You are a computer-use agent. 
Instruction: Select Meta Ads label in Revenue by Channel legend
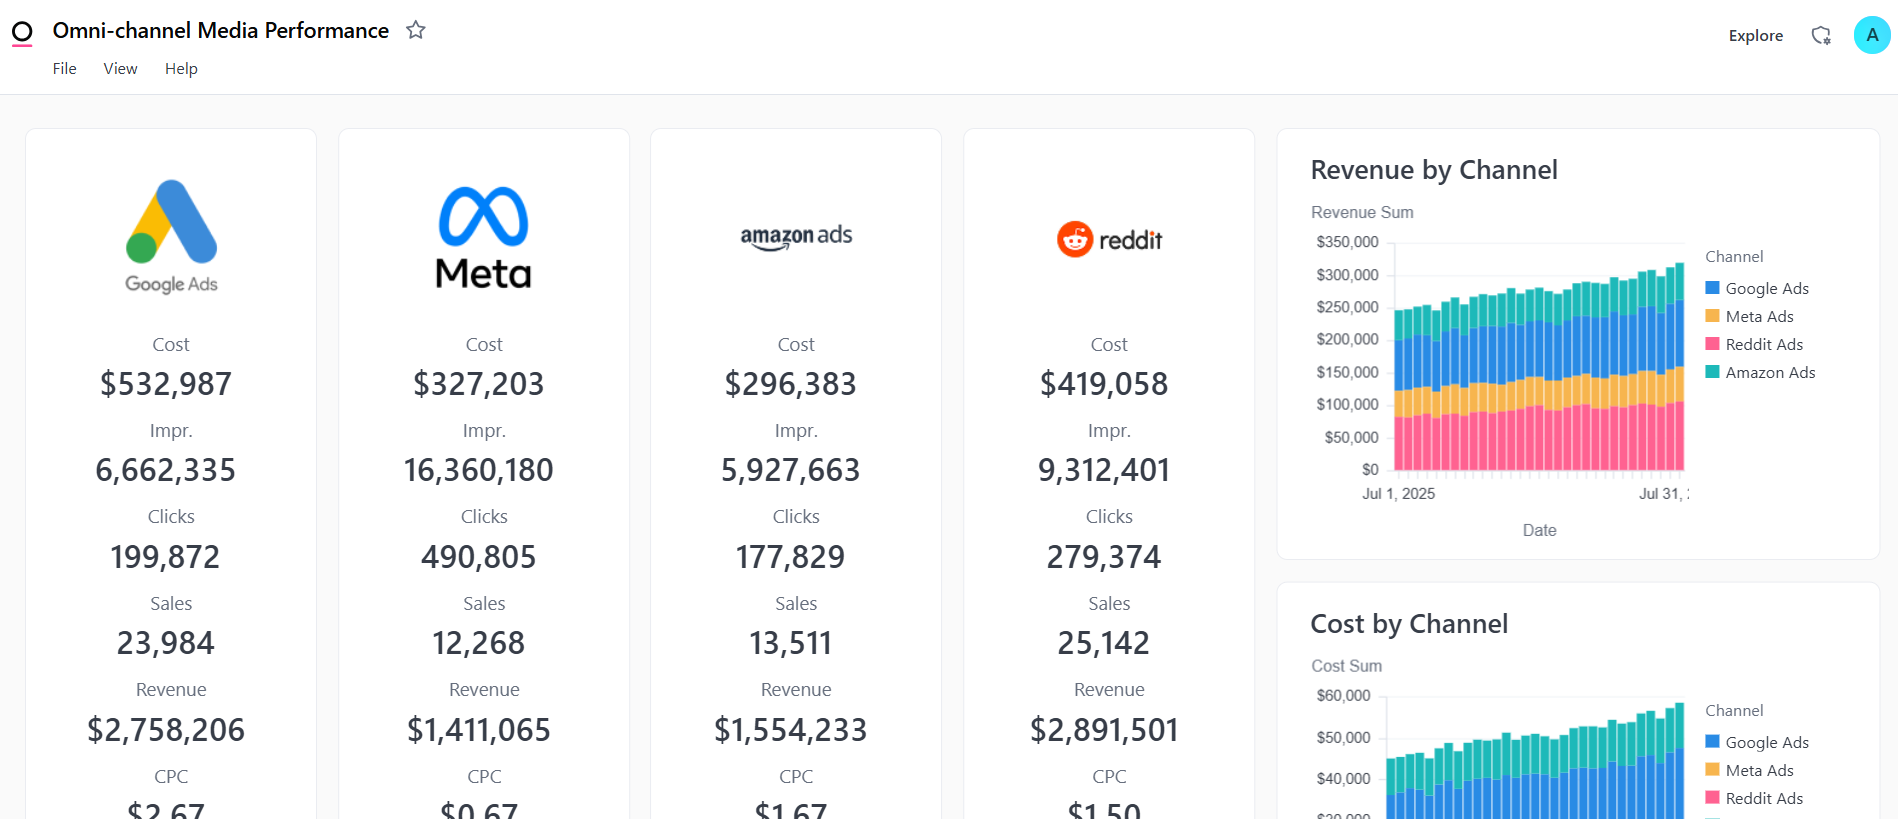(x=1760, y=316)
